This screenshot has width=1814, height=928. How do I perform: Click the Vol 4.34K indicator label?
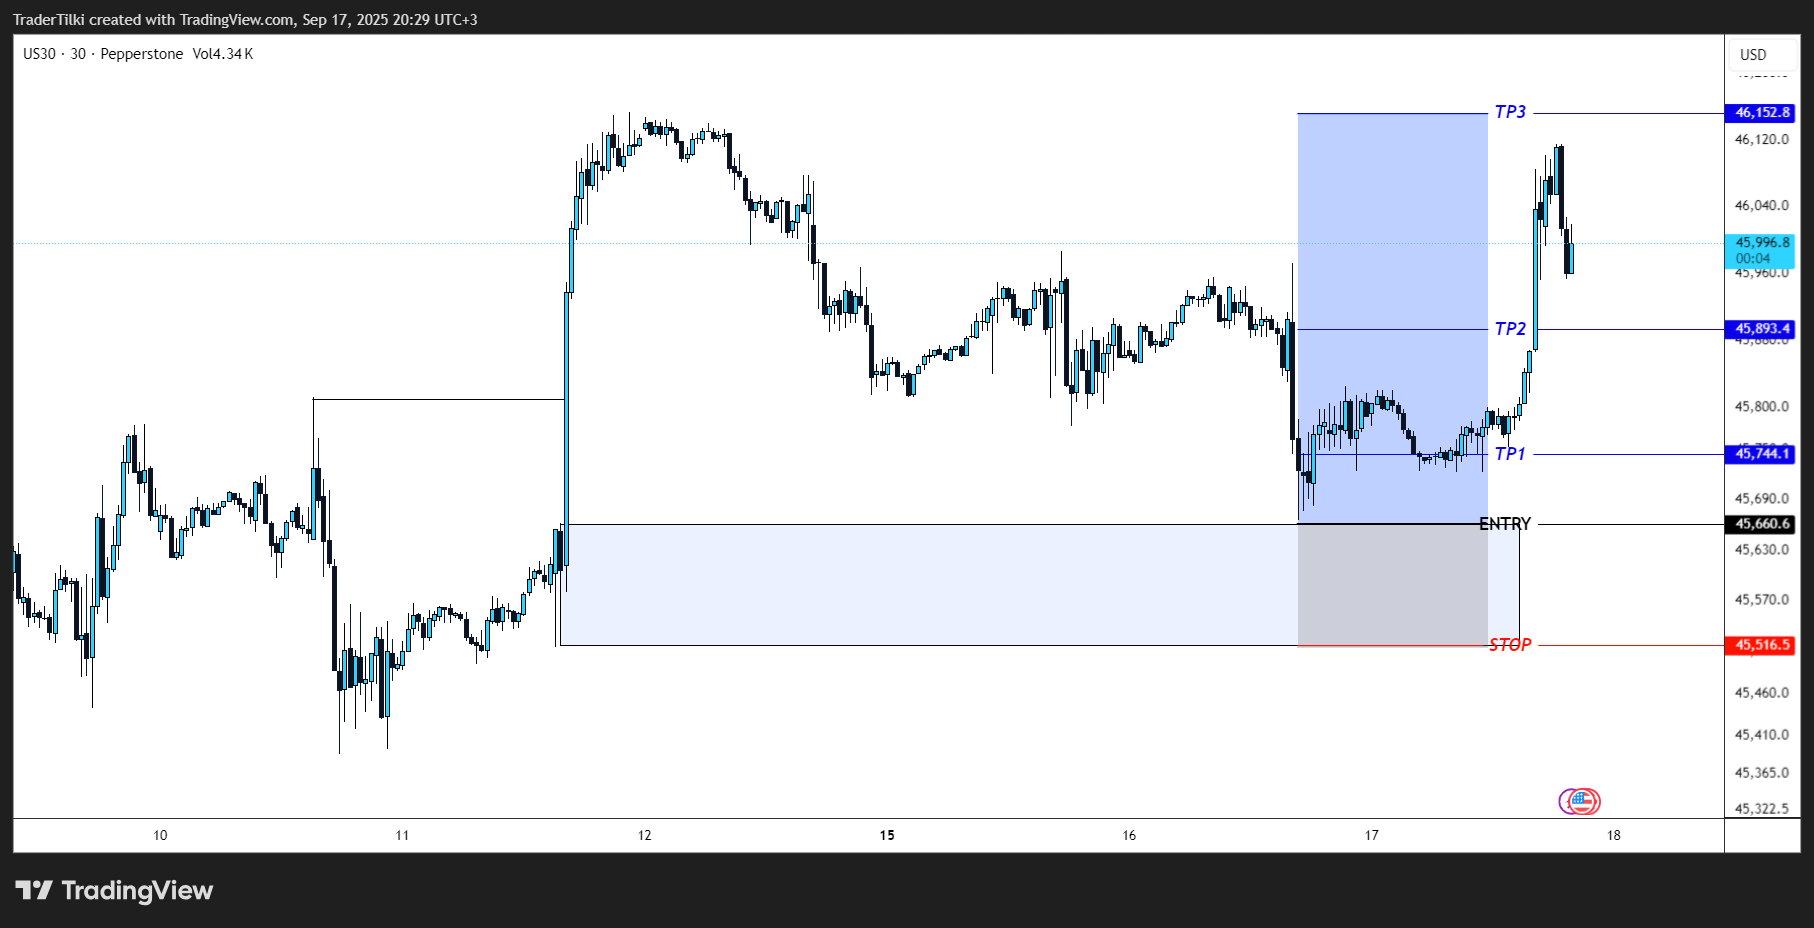[x=223, y=54]
